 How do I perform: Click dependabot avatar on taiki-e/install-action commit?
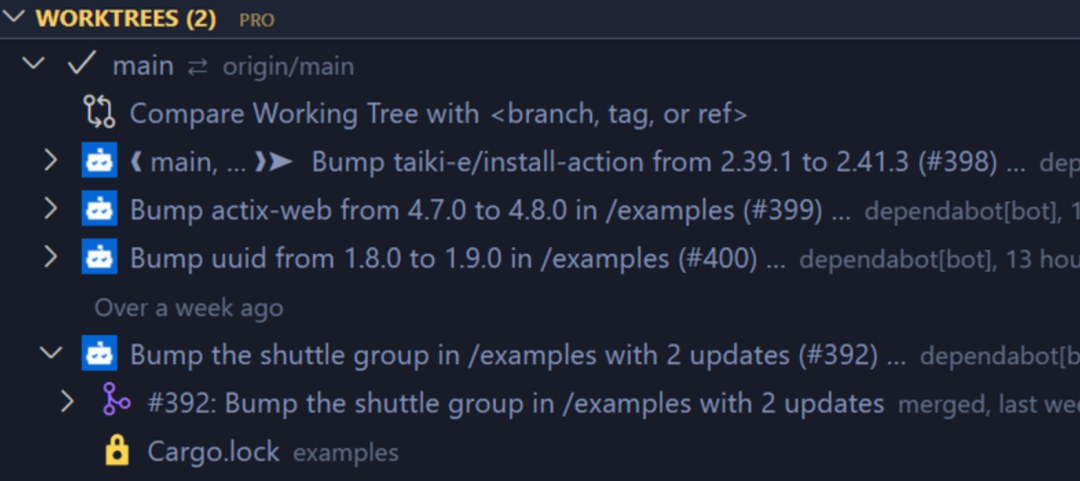click(99, 161)
